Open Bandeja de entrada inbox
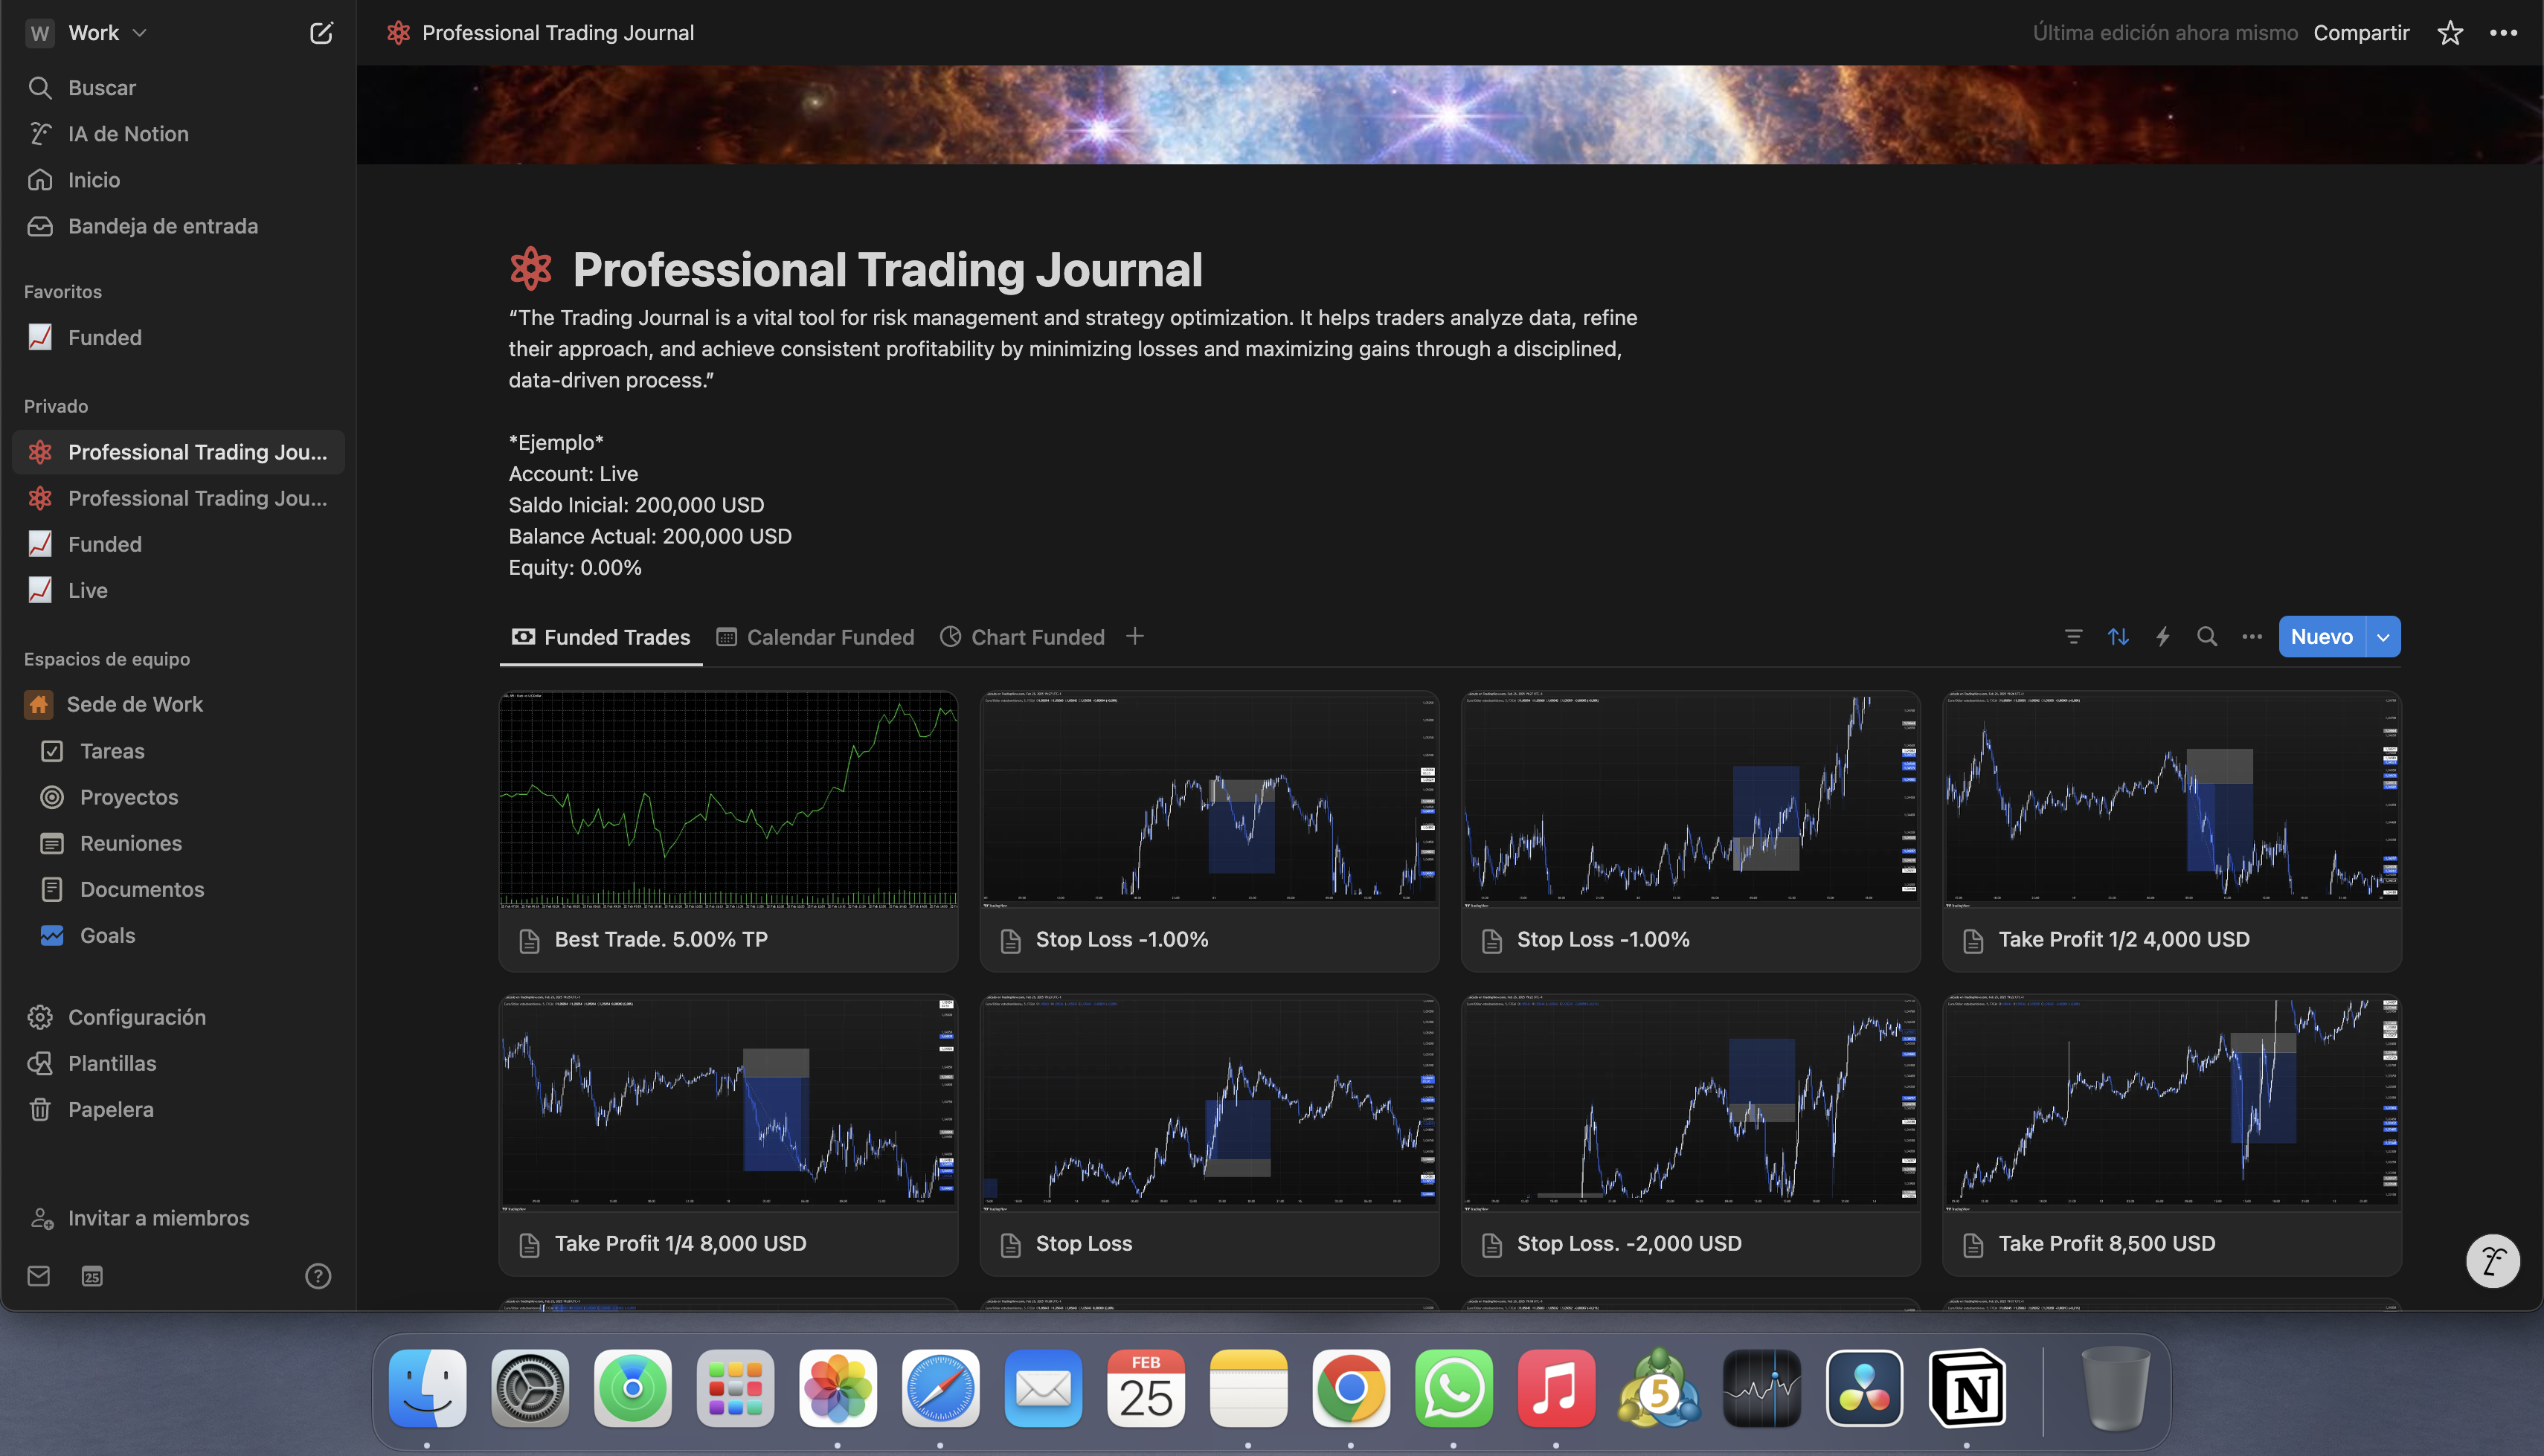The height and width of the screenshot is (1456, 2544). [x=163, y=226]
